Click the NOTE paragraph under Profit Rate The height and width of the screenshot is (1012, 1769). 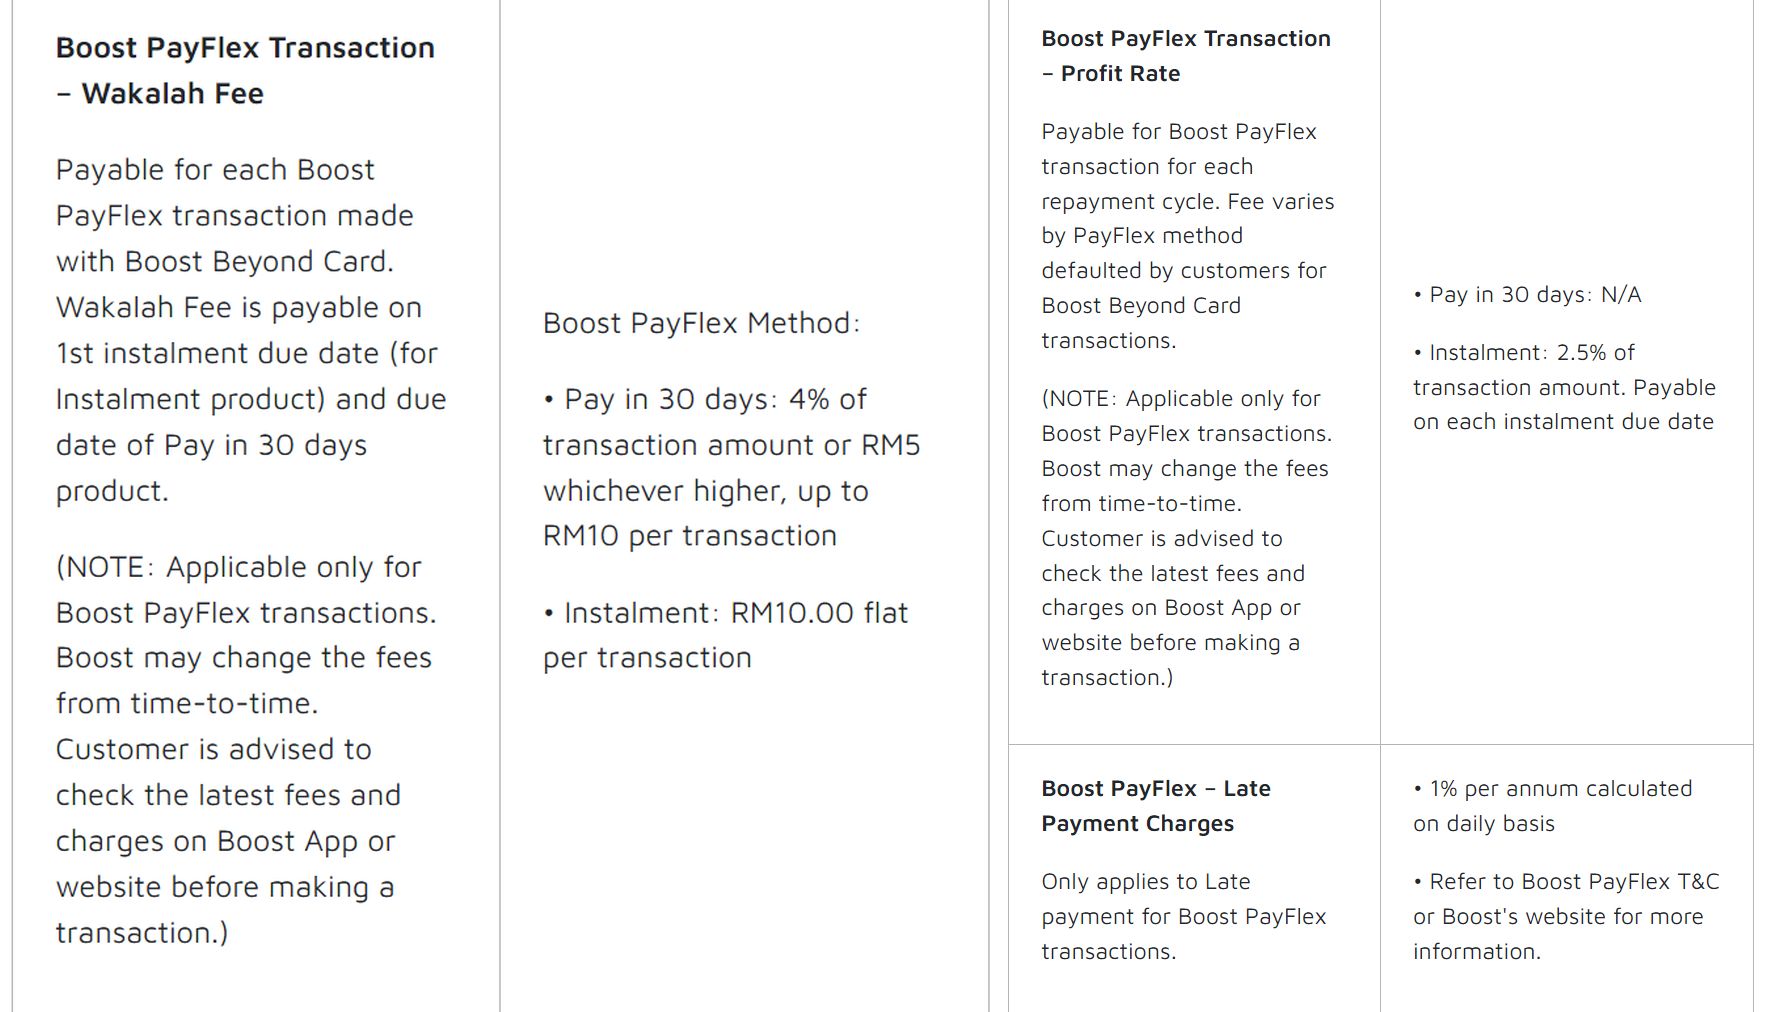tap(1186, 538)
